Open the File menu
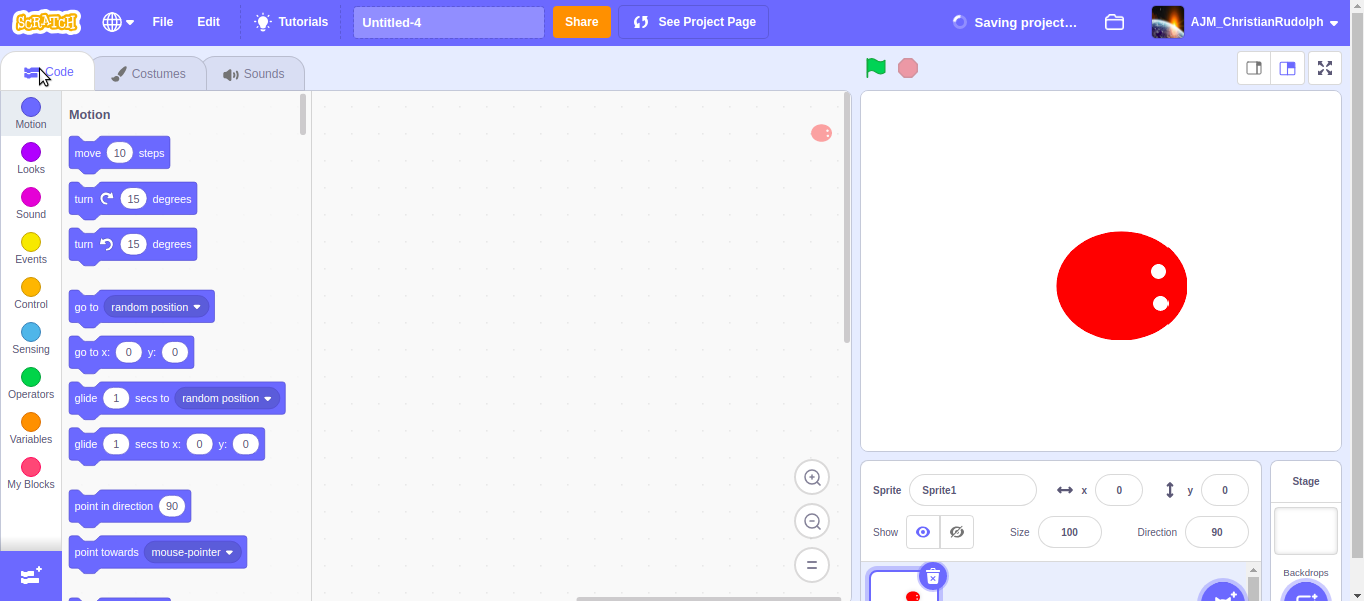This screenshot has width=1364, height=601. [162, 21]
